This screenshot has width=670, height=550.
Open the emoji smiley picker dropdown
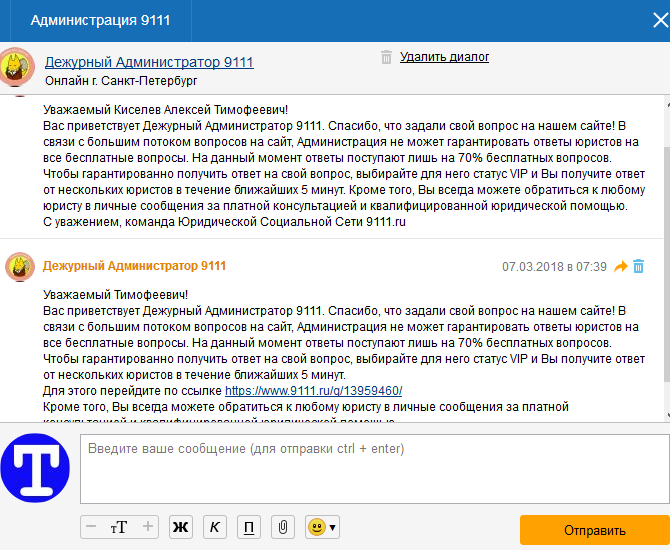point(322,527)
